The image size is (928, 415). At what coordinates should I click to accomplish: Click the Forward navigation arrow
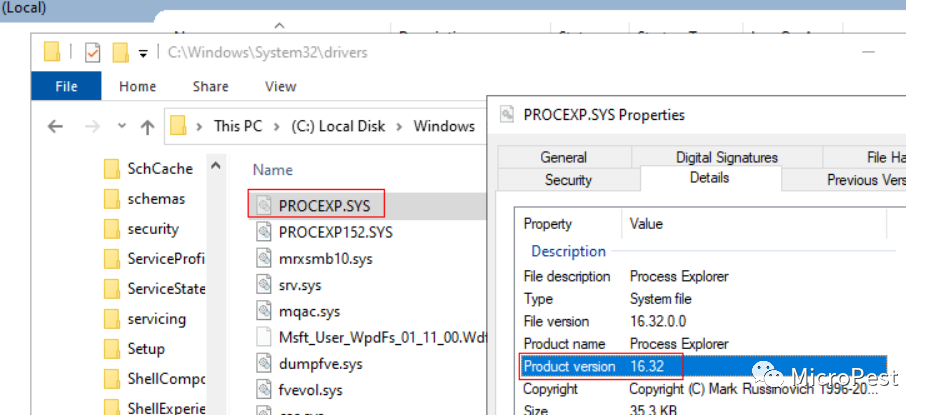point(94,126)
